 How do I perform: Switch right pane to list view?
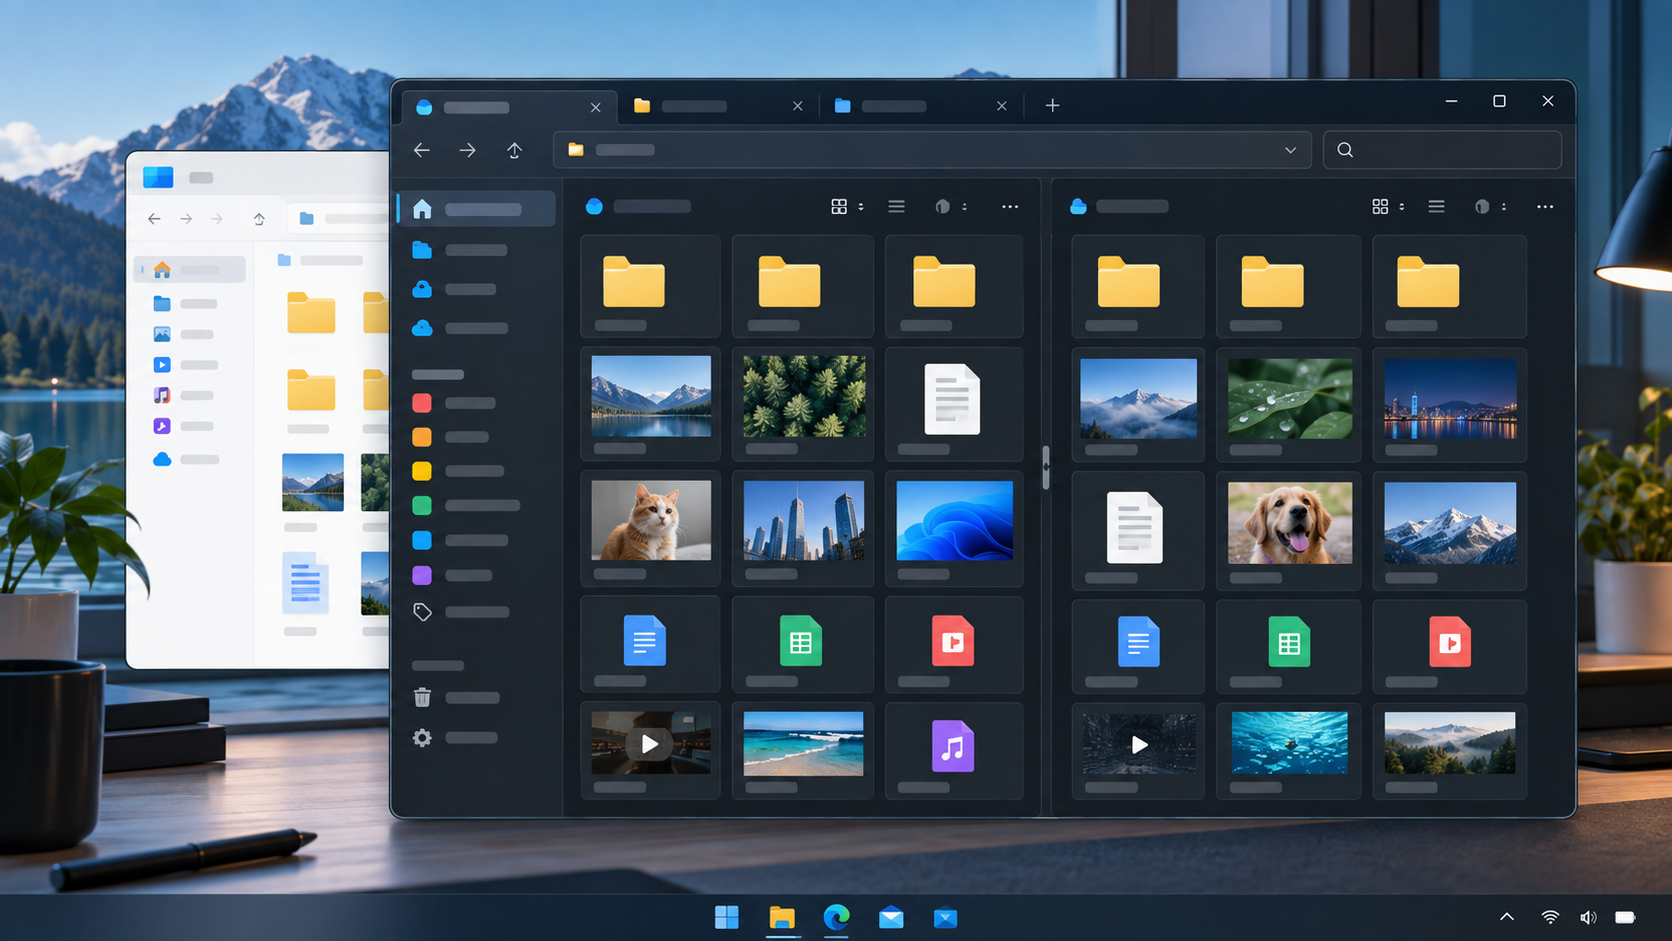point(1436,206)
